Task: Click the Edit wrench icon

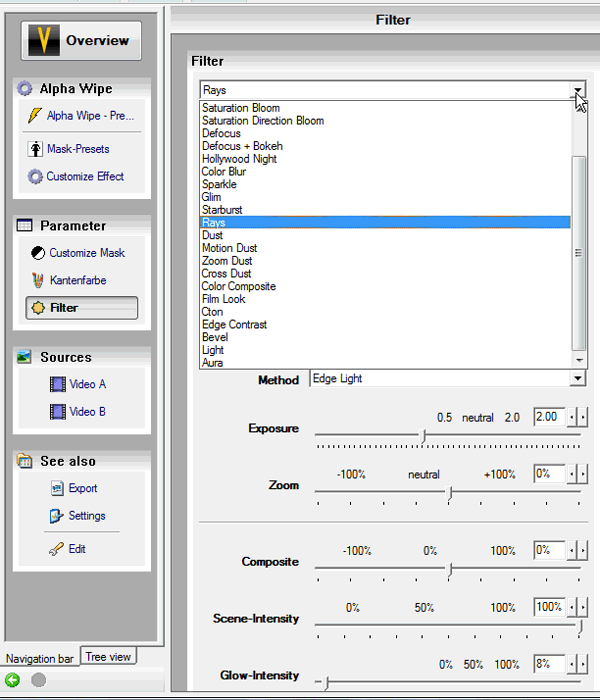Action: (56, 549)
